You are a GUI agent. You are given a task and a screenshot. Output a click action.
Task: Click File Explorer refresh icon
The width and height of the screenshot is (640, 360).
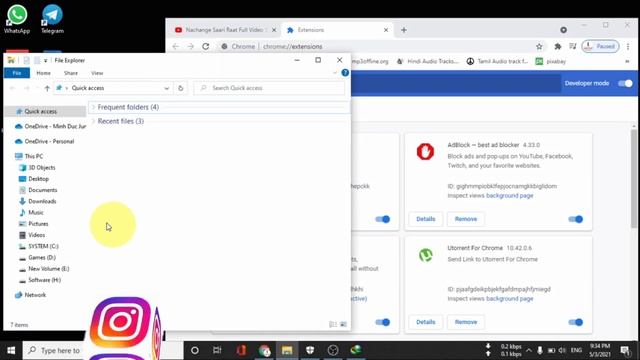(x=180, y=88)
